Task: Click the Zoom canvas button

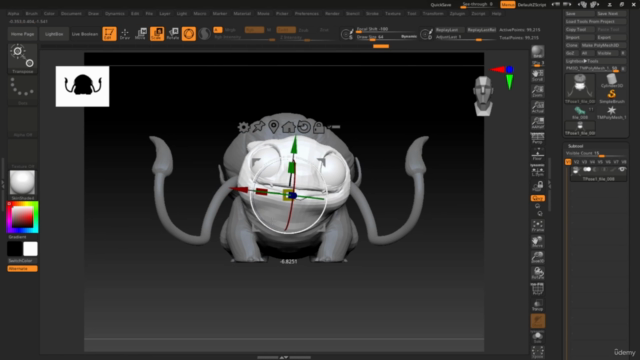Action: pos(538,91)
